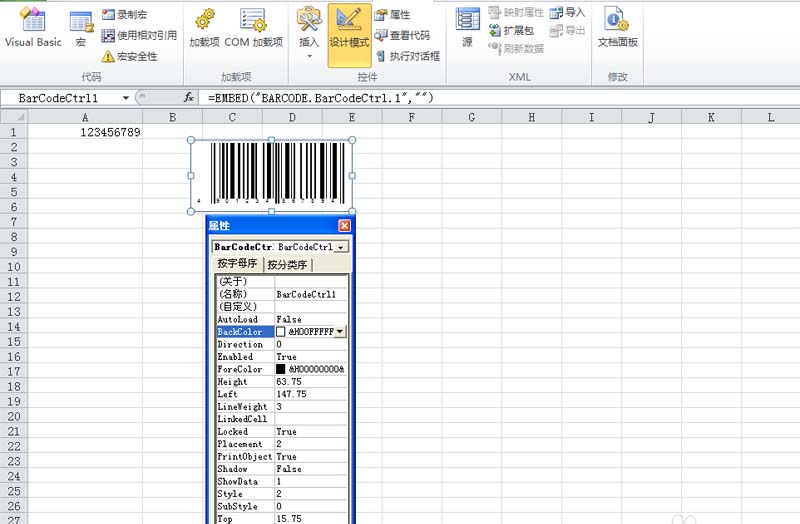Click 导出 XML export
The width and height of the screenshot is (800, 524).
point(567,31)
